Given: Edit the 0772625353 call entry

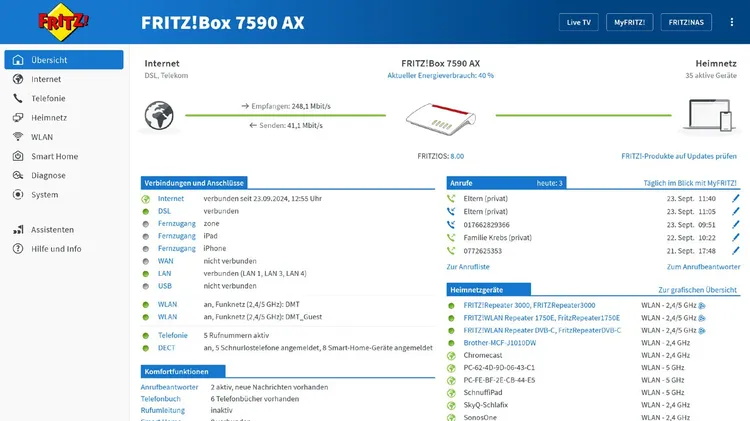Looking at the screenshot, I should pyautogui.click(x=735, y=251).
